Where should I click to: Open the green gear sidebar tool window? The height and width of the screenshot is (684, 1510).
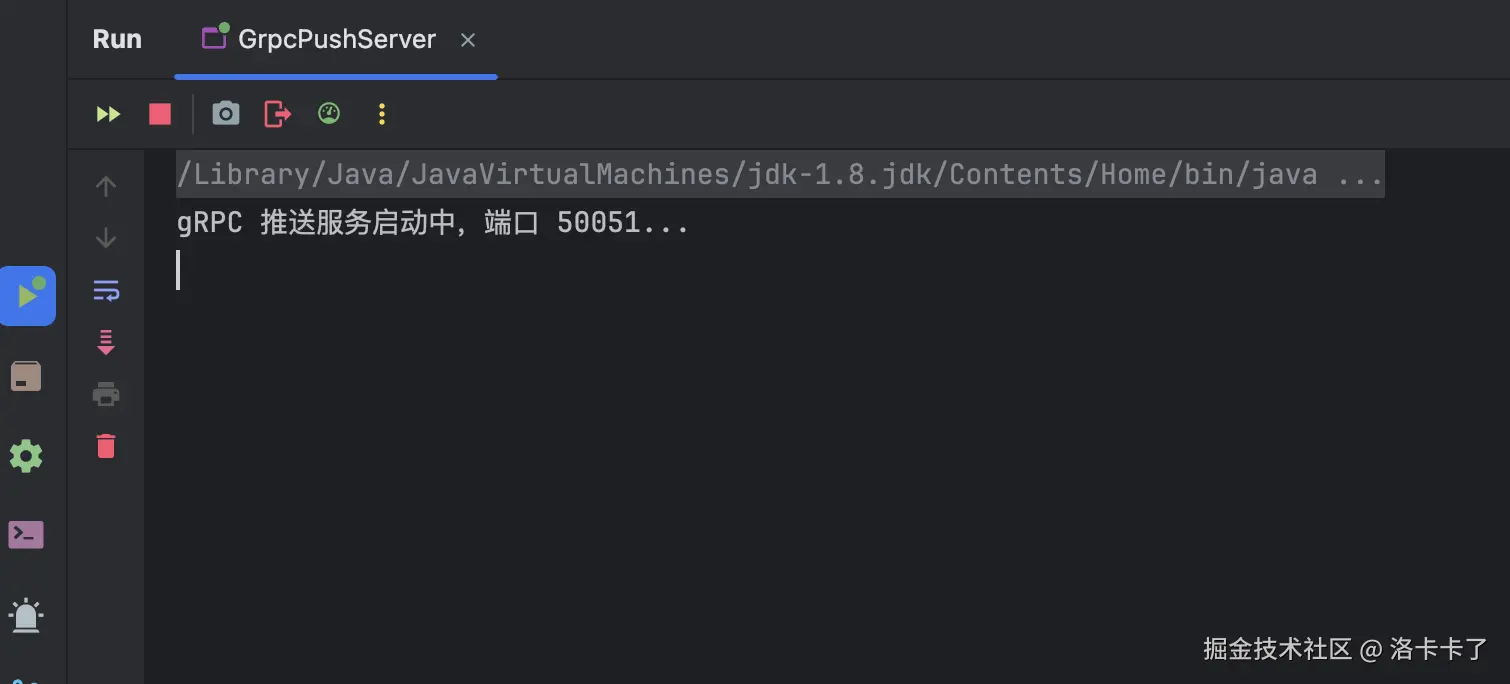point(26,456)
